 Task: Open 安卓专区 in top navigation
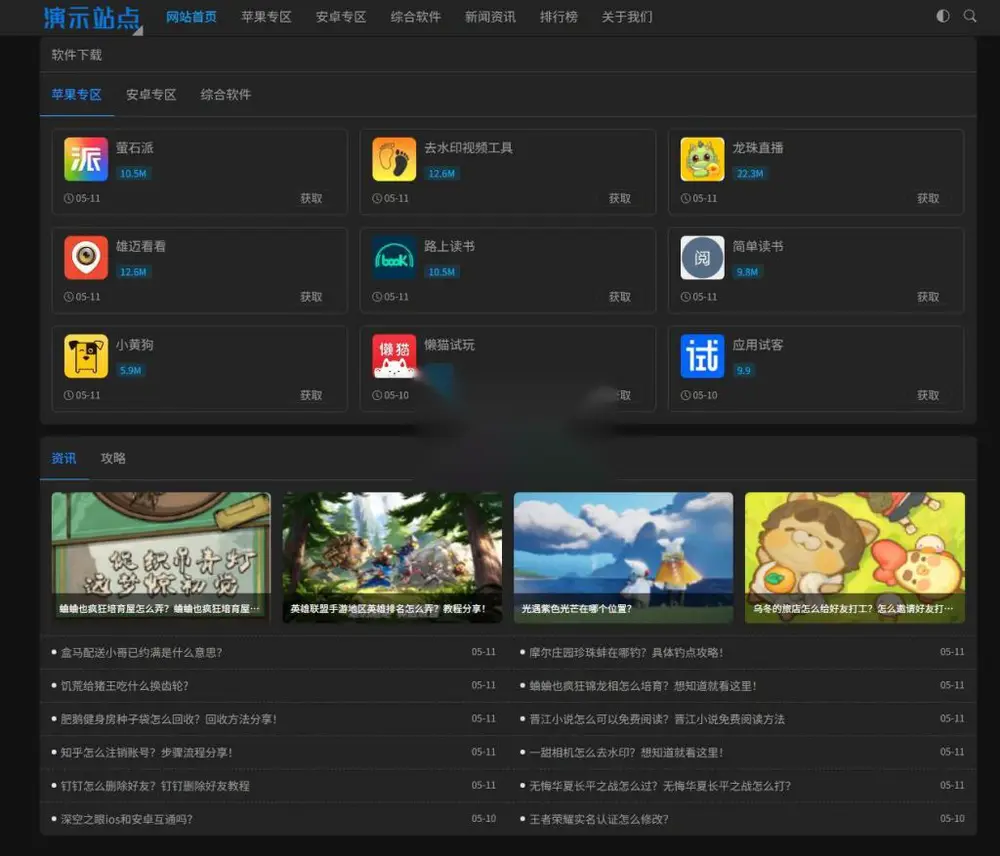tap(341, 17)
